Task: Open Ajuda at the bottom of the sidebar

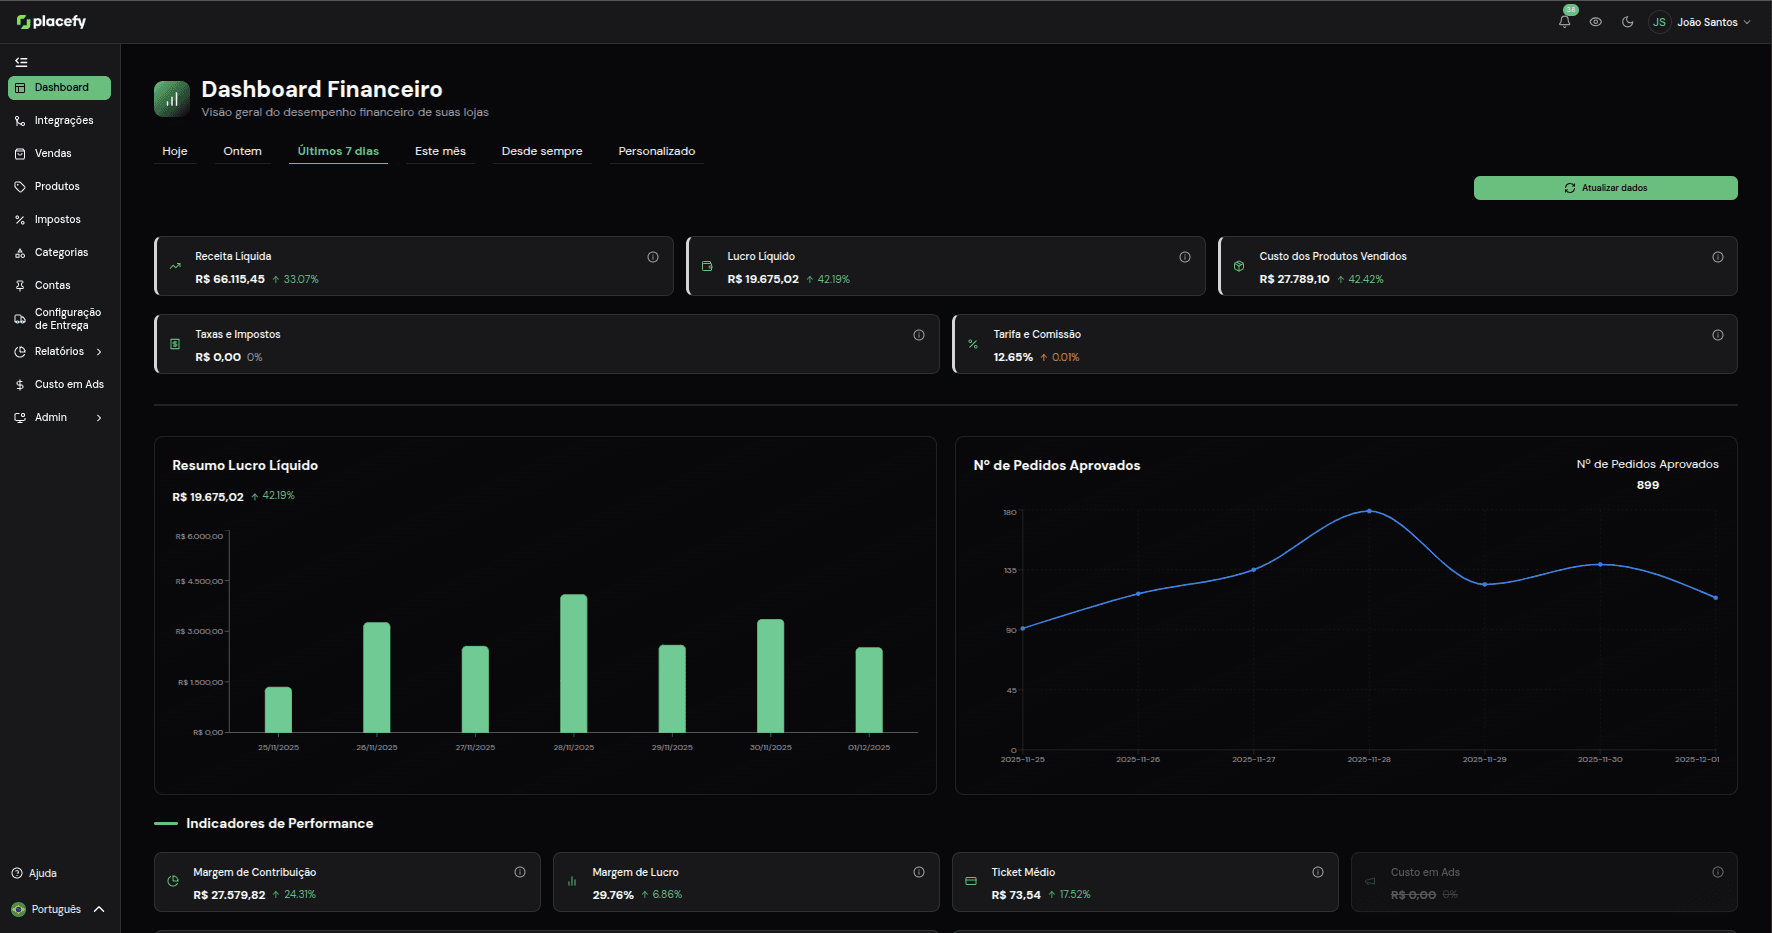Action: [x=42, y=873]
